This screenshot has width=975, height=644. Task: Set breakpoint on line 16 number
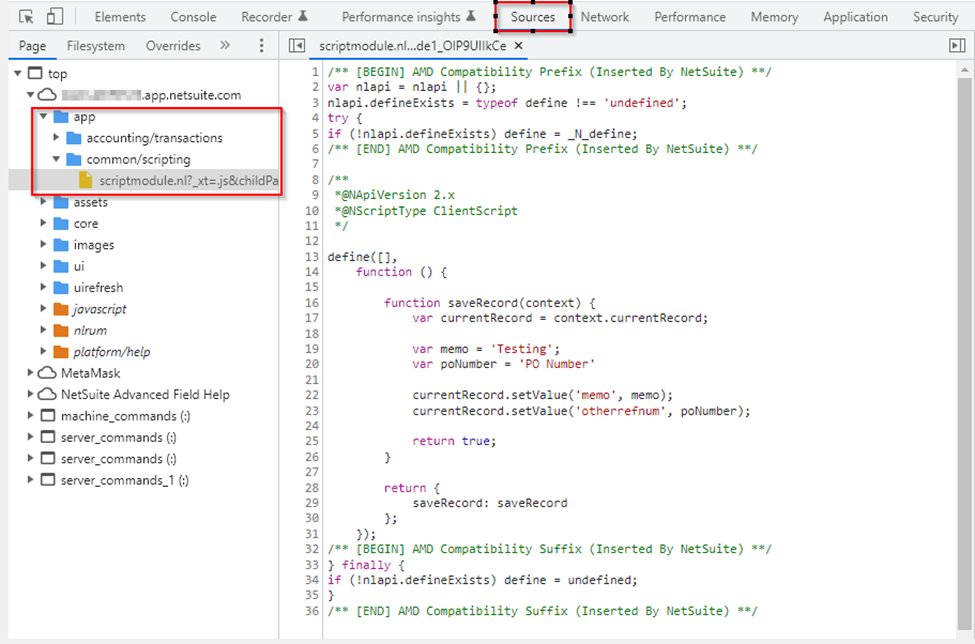click(312, 303)
